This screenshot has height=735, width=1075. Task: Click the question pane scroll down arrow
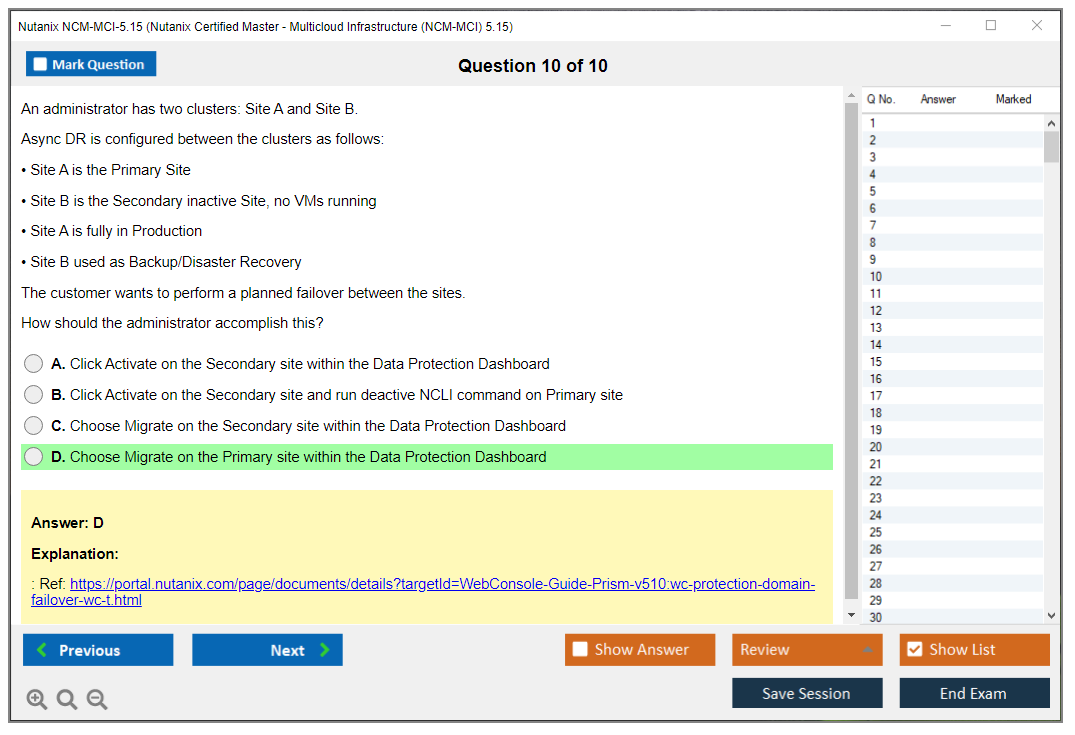click(x=851, y=615)
